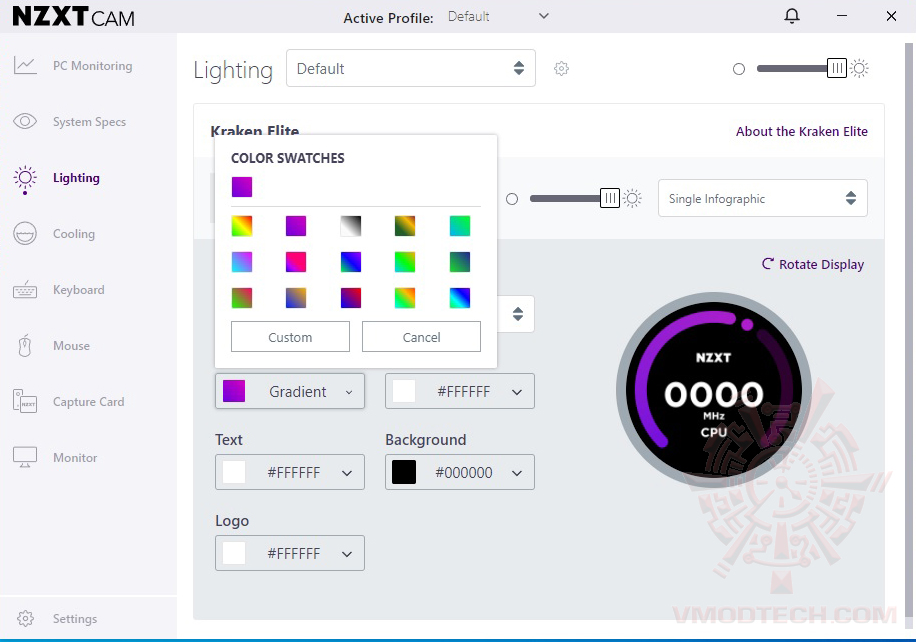Click the Custom button in swatches

tap(290, 337)
